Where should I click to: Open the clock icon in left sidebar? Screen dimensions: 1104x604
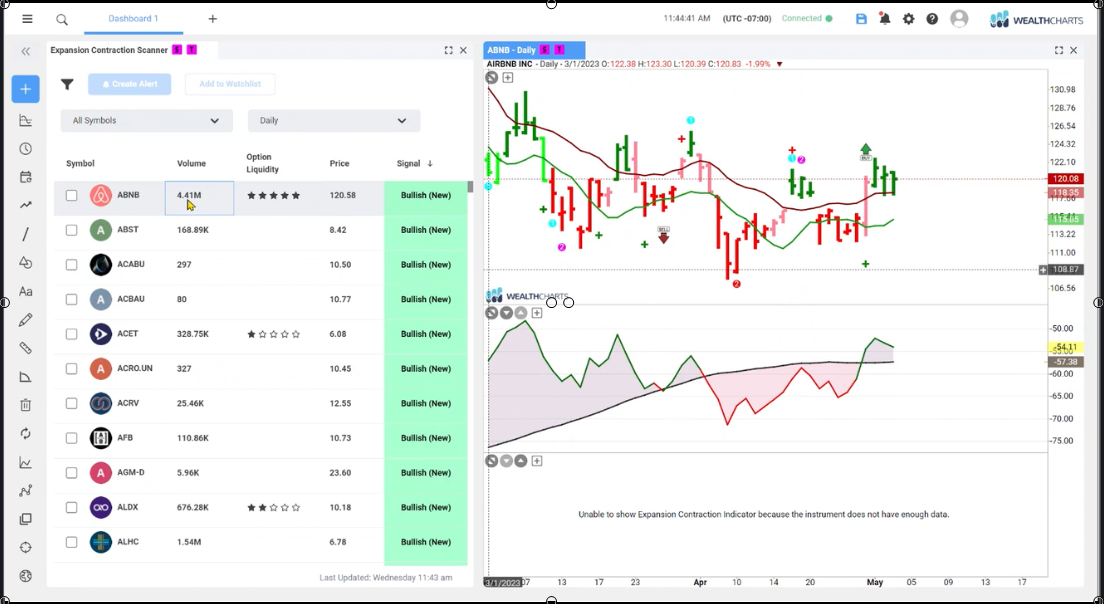[x=25, y=149]
